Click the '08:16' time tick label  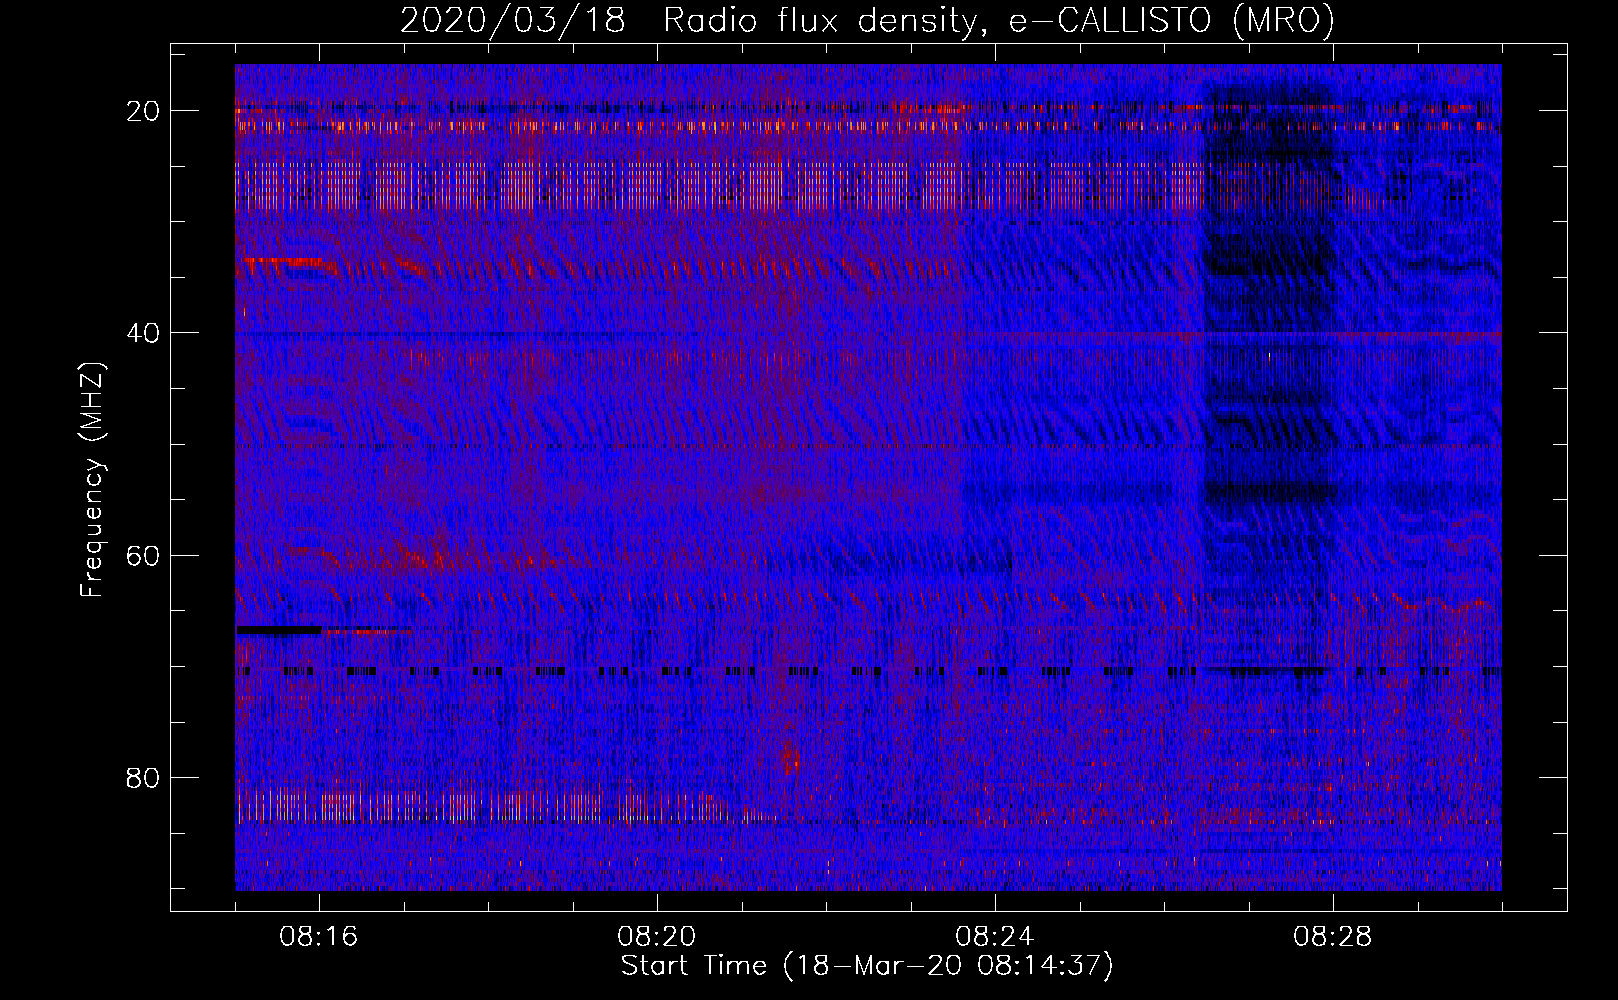pos(319,937)
